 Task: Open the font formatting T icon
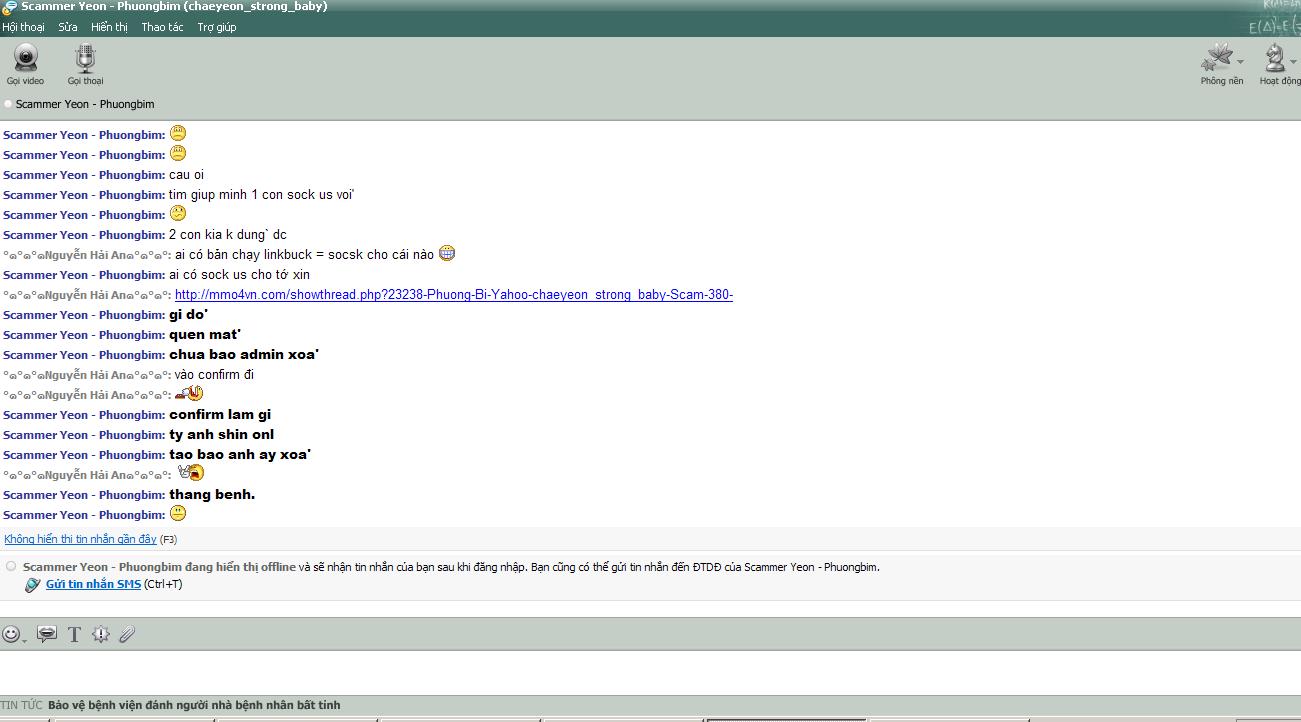(x=74, y=634)
